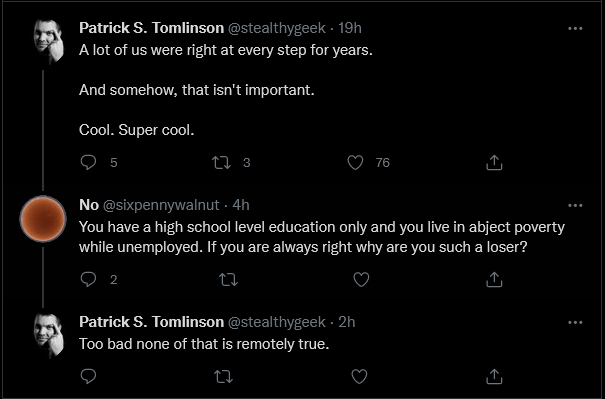The image size is (605, 399).
Task: Reply to sixpennywalnut's tweet
Action: [x=88, y=279]
